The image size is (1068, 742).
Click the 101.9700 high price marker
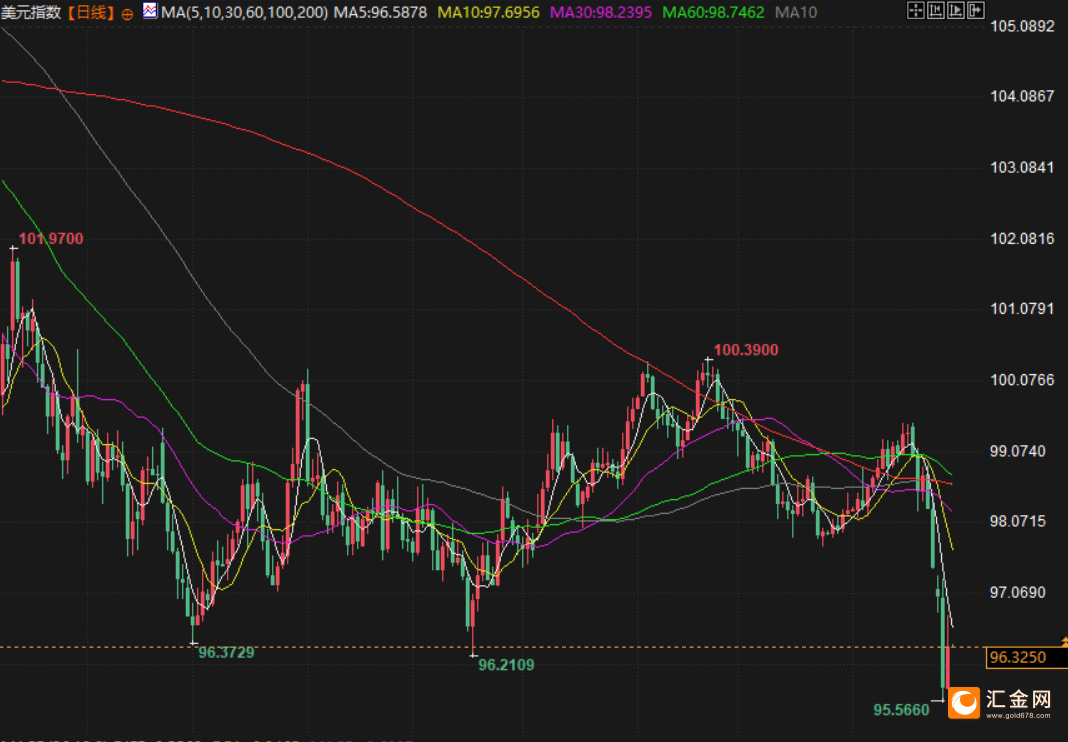pos(51,238)
